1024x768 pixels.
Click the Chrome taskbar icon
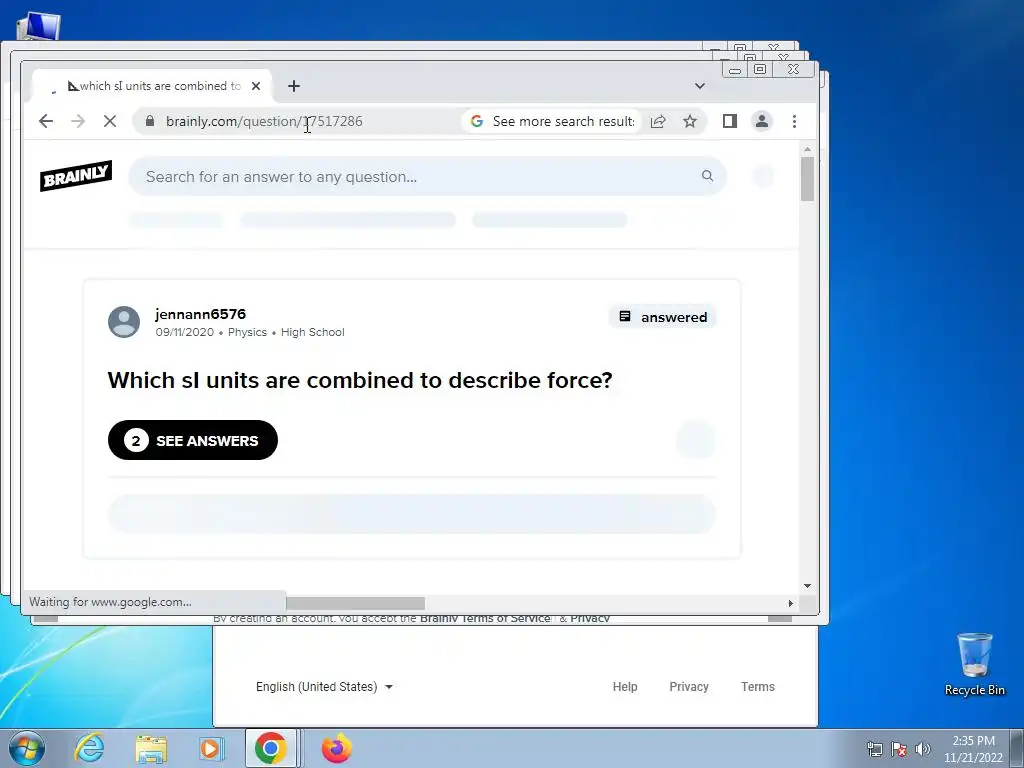pyautogui.click(x=270, y=748)
